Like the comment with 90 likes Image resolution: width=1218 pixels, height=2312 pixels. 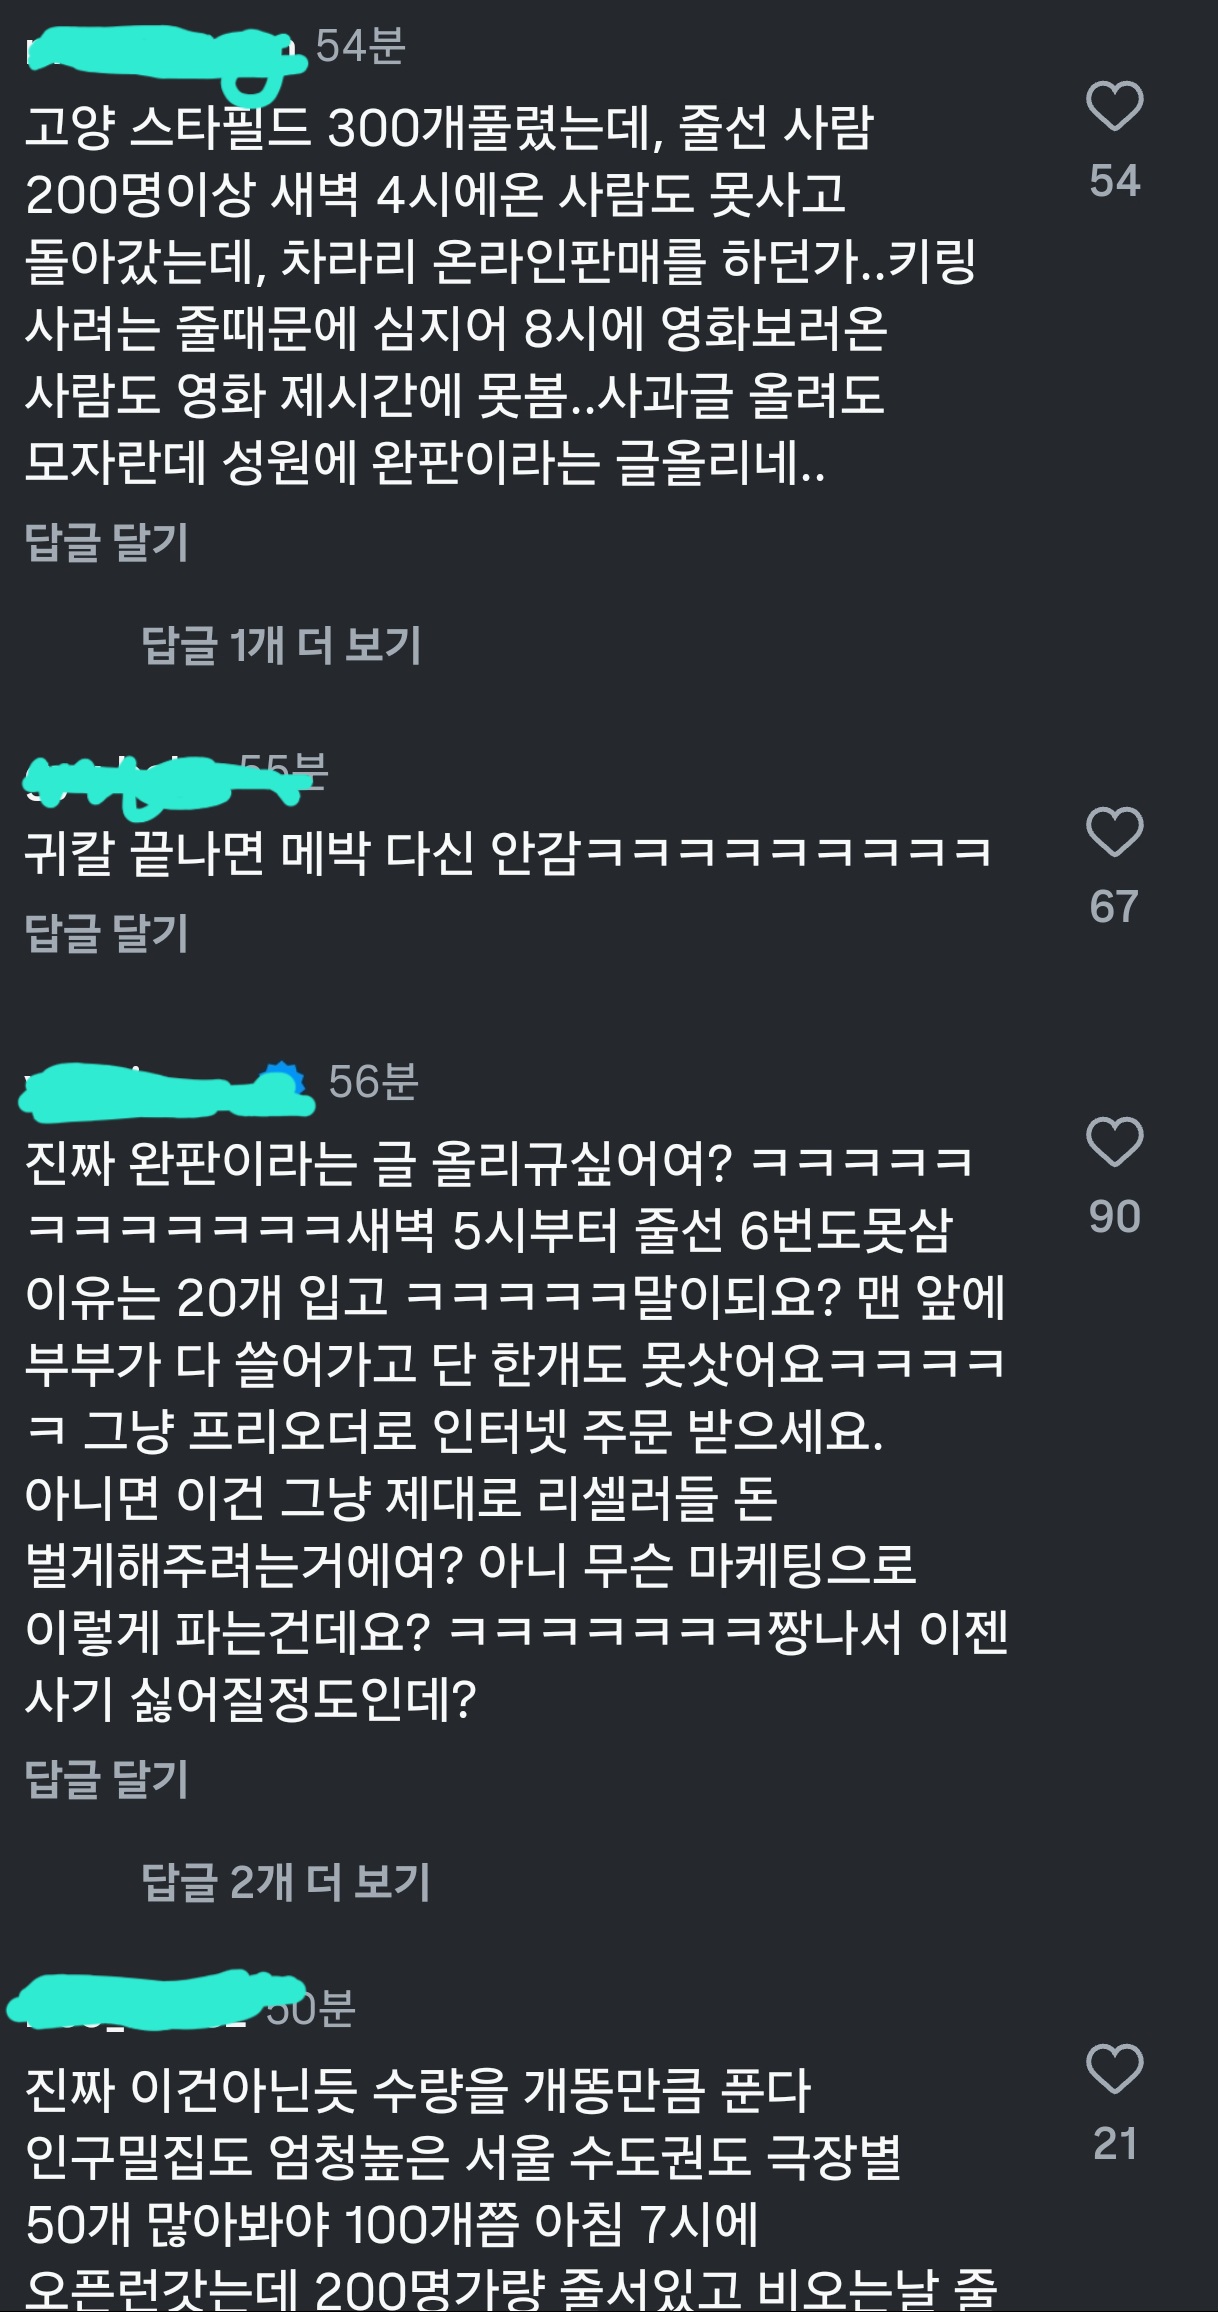pyautogui.click(x=1114, y=1142)
